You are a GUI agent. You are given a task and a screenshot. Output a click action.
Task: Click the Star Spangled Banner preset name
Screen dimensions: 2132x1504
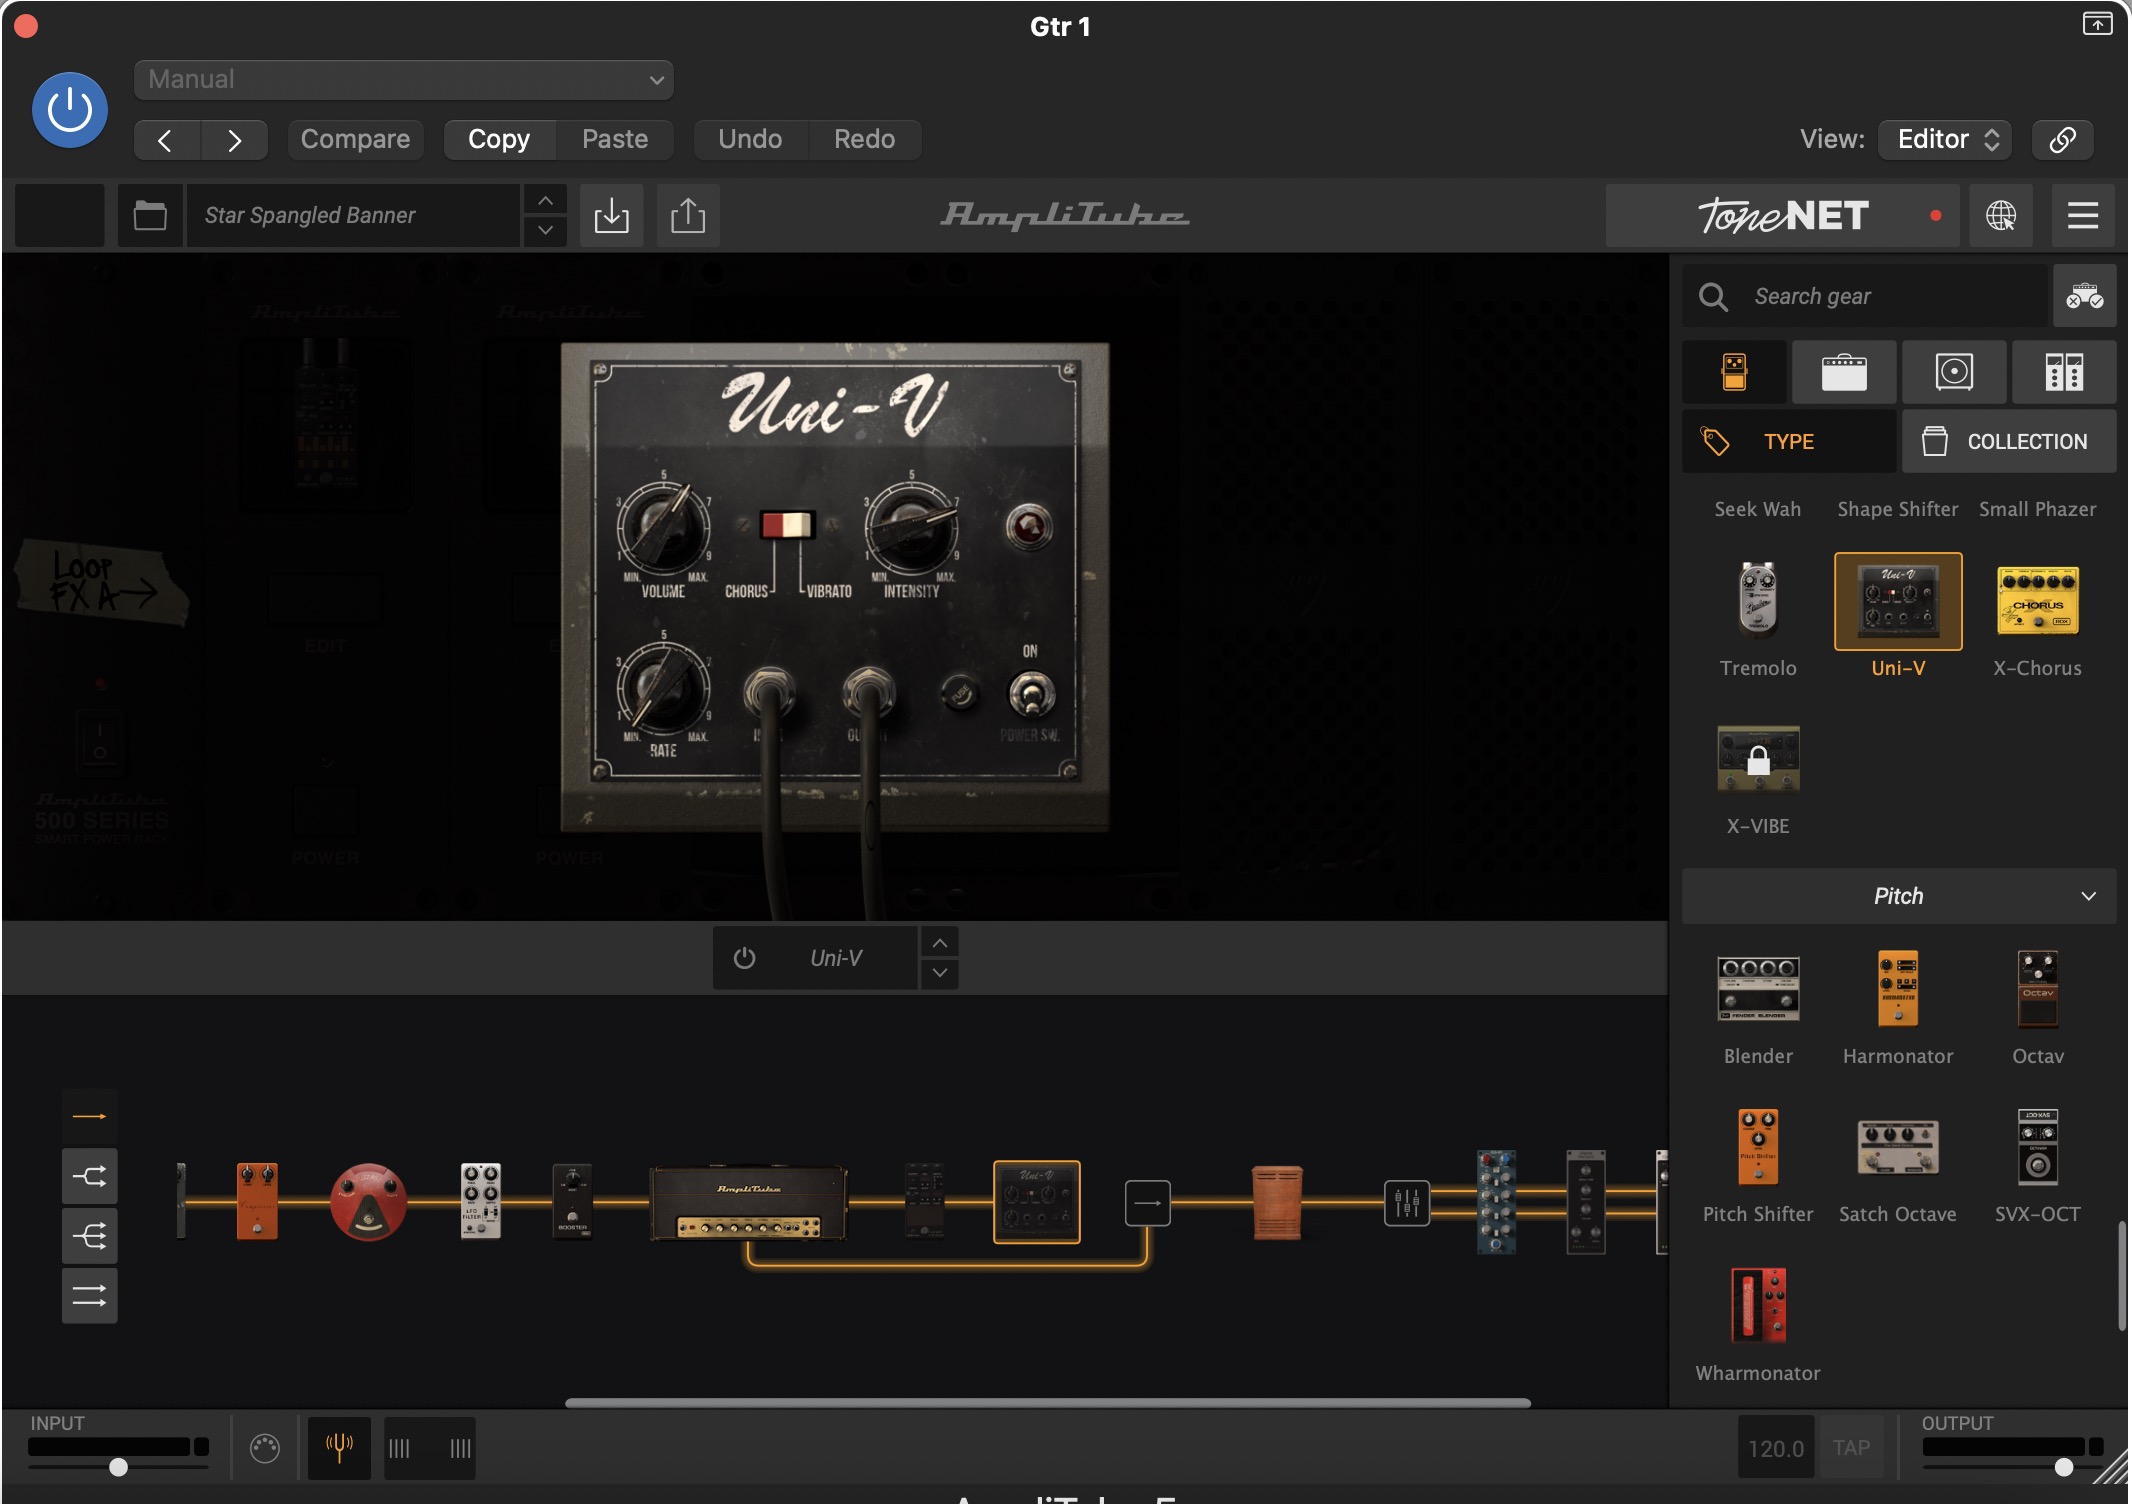[x=352, y=215]
